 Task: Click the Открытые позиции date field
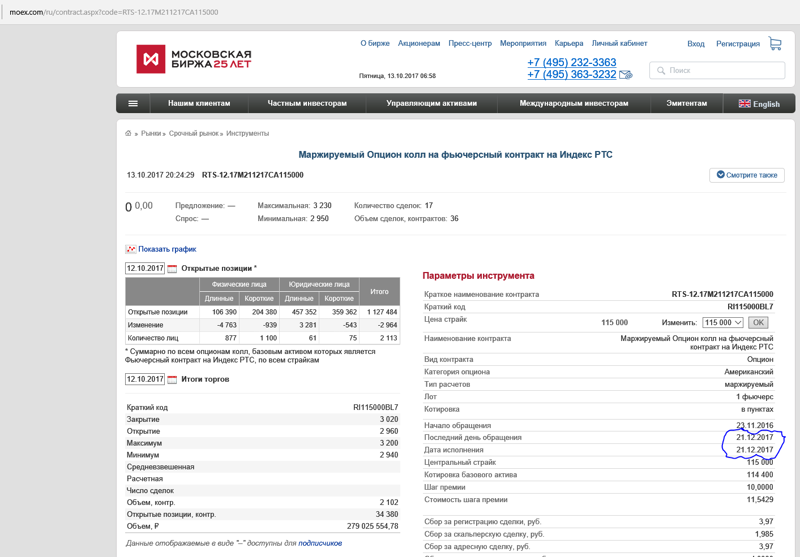pos(145,268)
